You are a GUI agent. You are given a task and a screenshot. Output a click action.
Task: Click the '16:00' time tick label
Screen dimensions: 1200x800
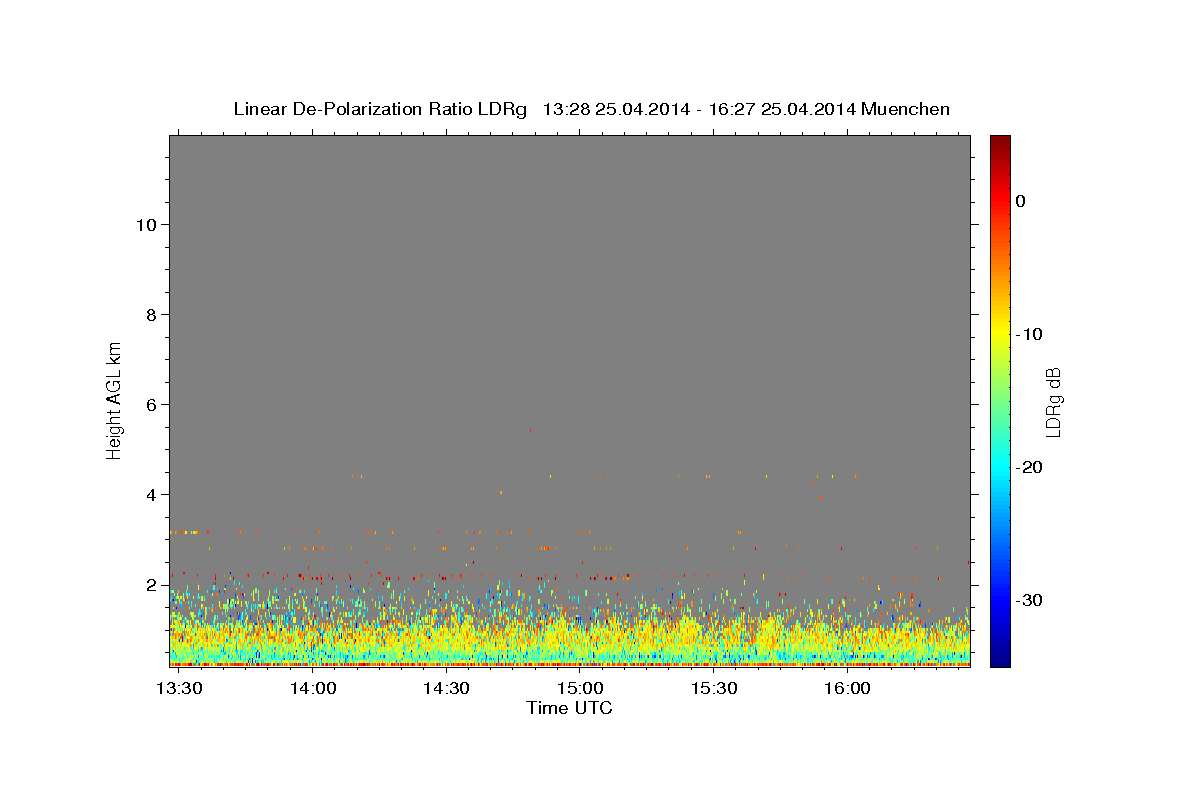click(847, 689)
